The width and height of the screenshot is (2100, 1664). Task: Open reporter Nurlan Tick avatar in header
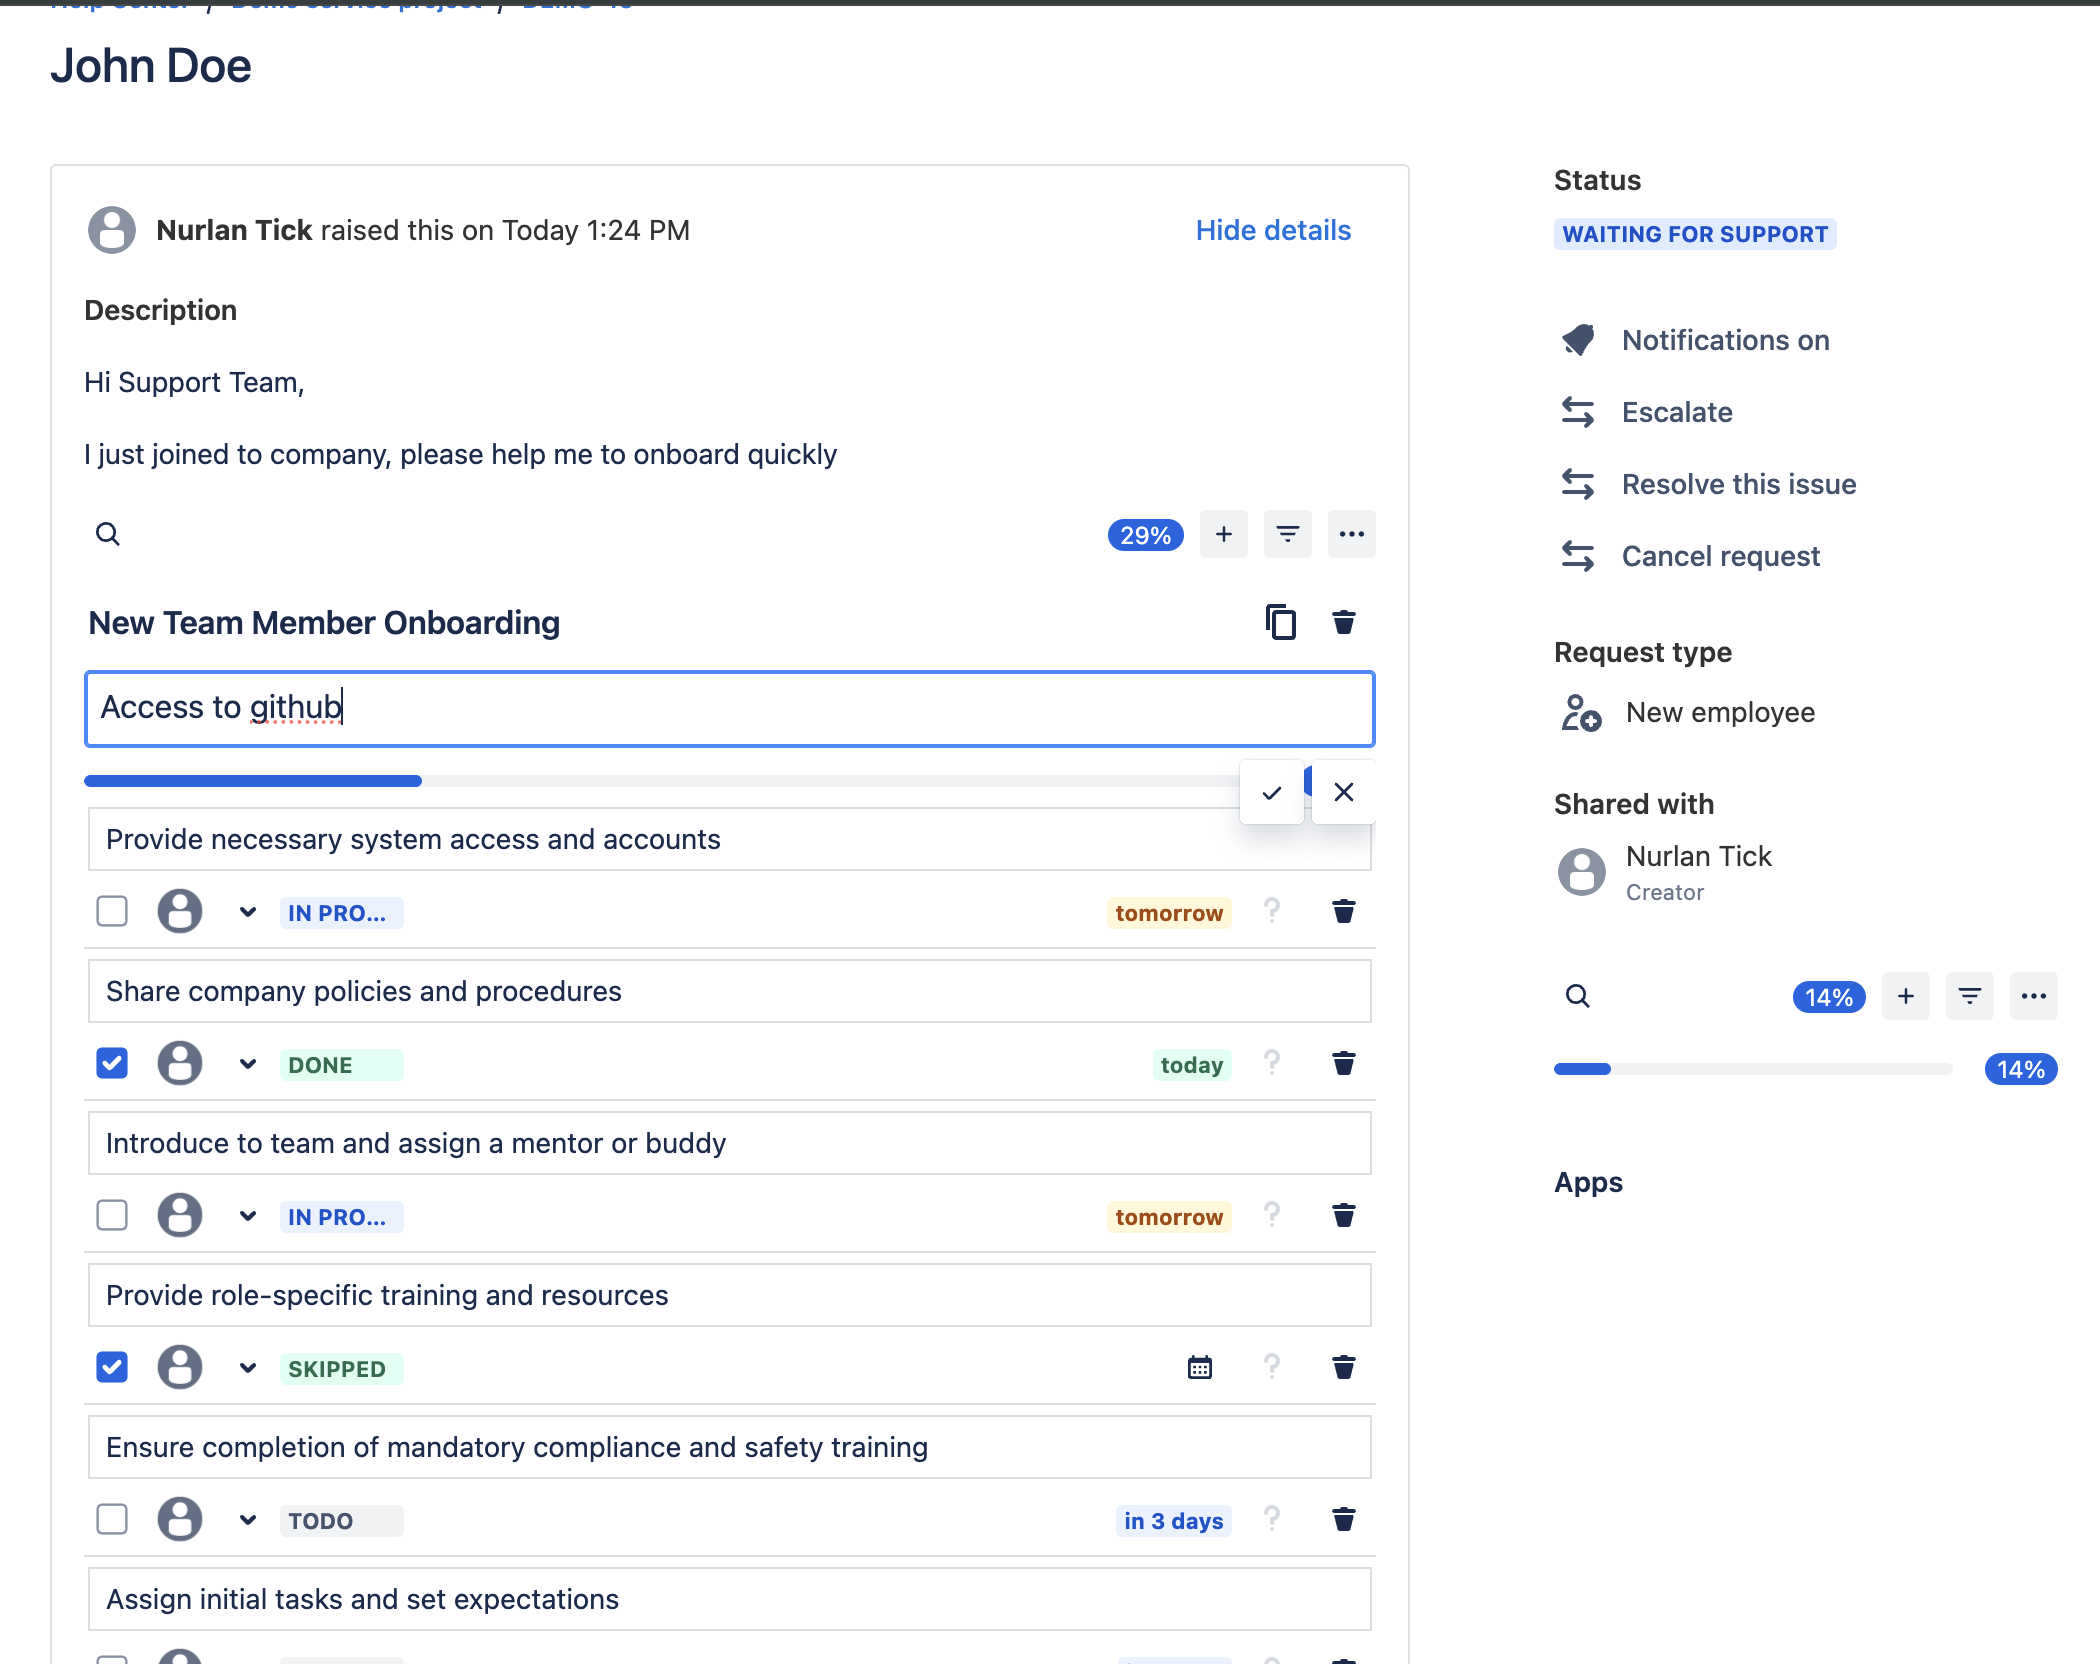pyautogui.click(x=112, y=230)
